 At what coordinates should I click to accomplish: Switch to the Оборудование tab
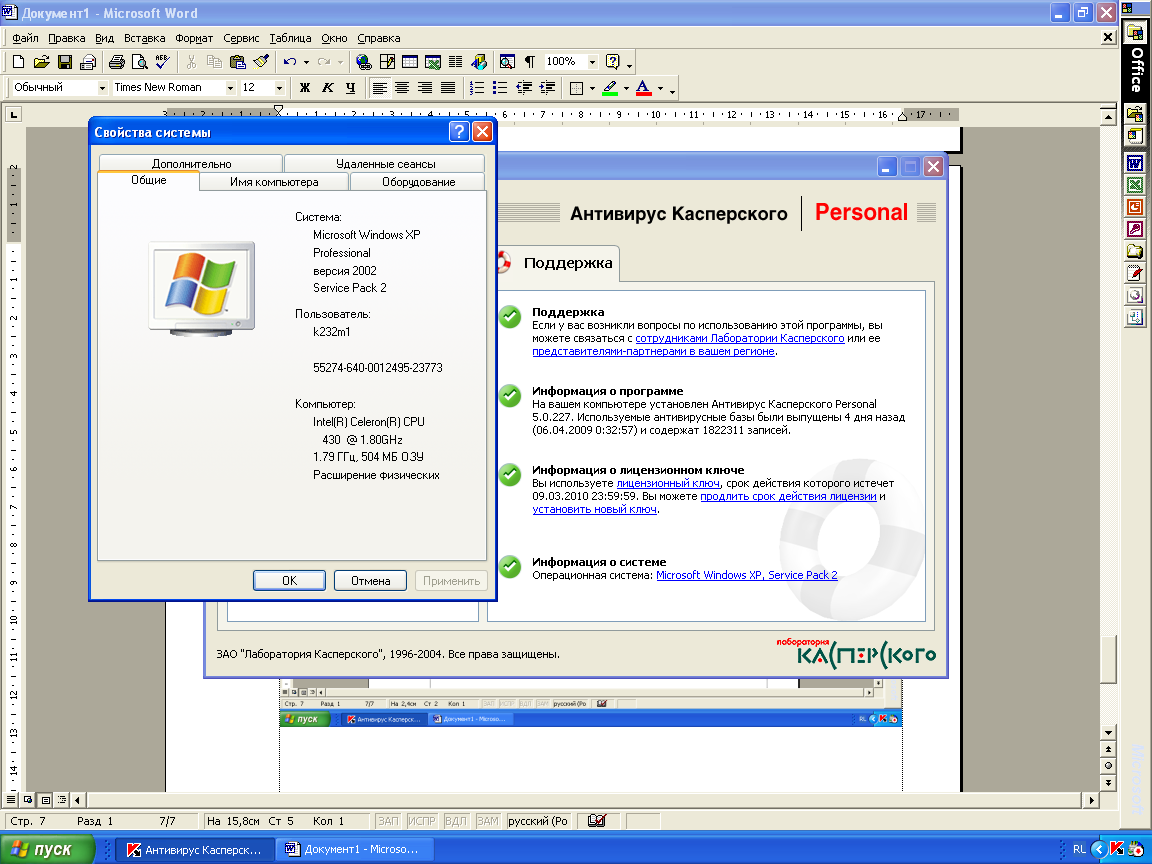point(418,181)
